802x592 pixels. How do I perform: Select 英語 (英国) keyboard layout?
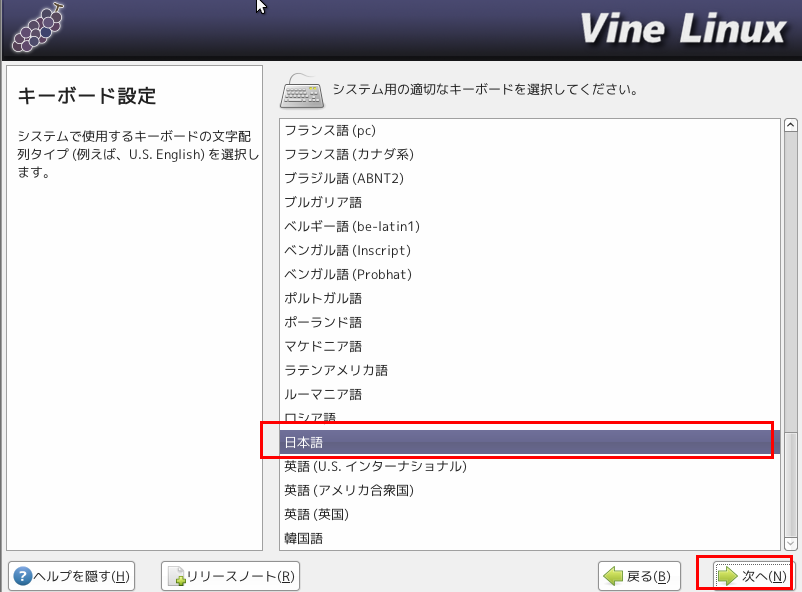click(x=530, y=514)
